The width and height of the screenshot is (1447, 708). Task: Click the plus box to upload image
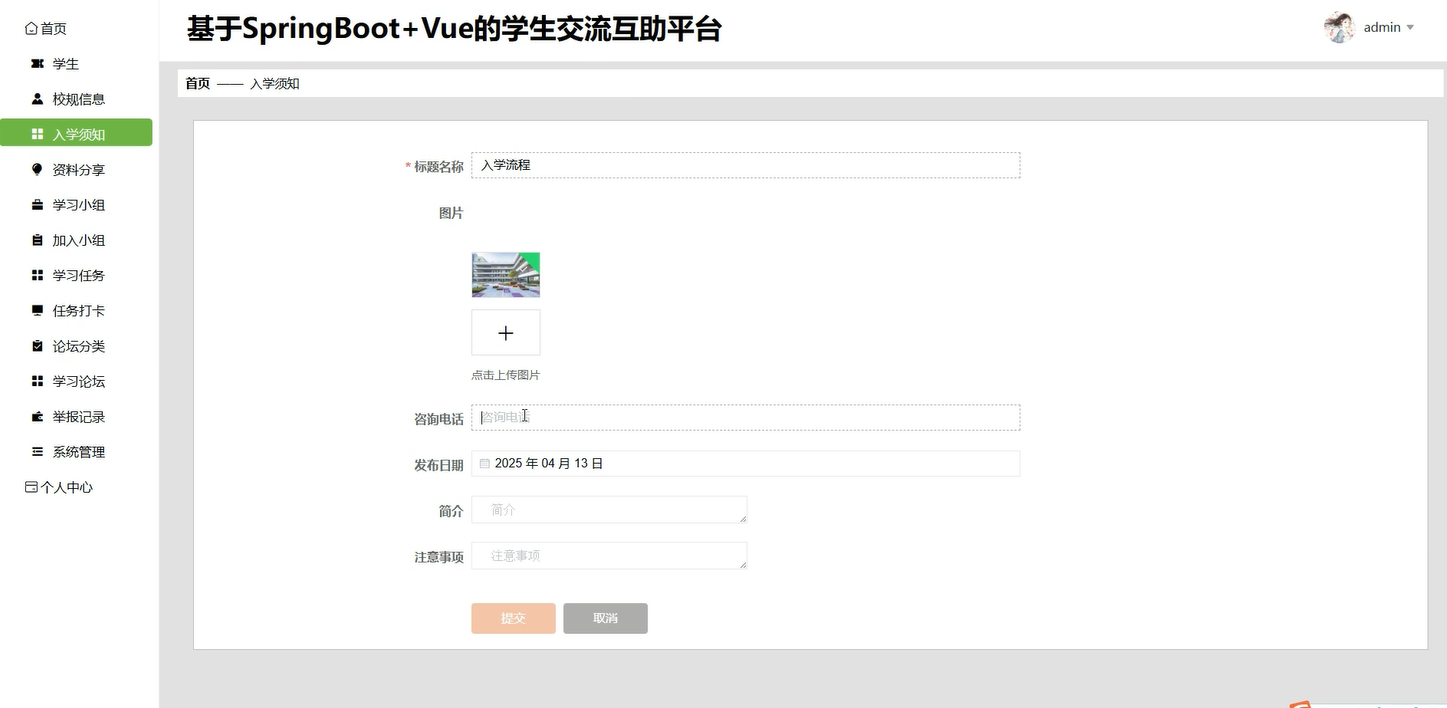point(506,332)
